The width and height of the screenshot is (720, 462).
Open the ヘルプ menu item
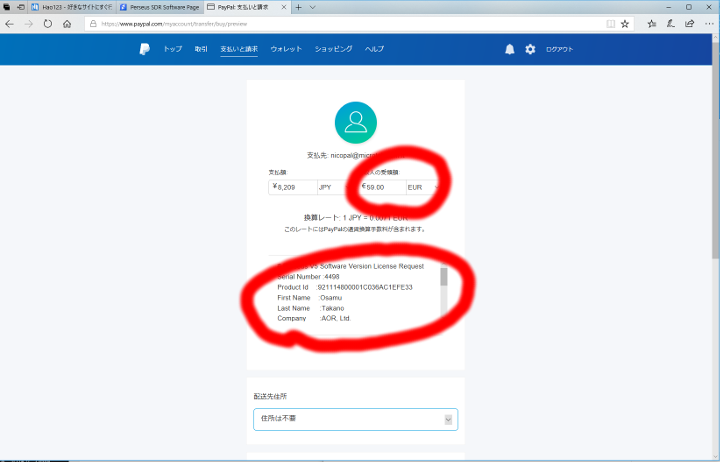374,49
